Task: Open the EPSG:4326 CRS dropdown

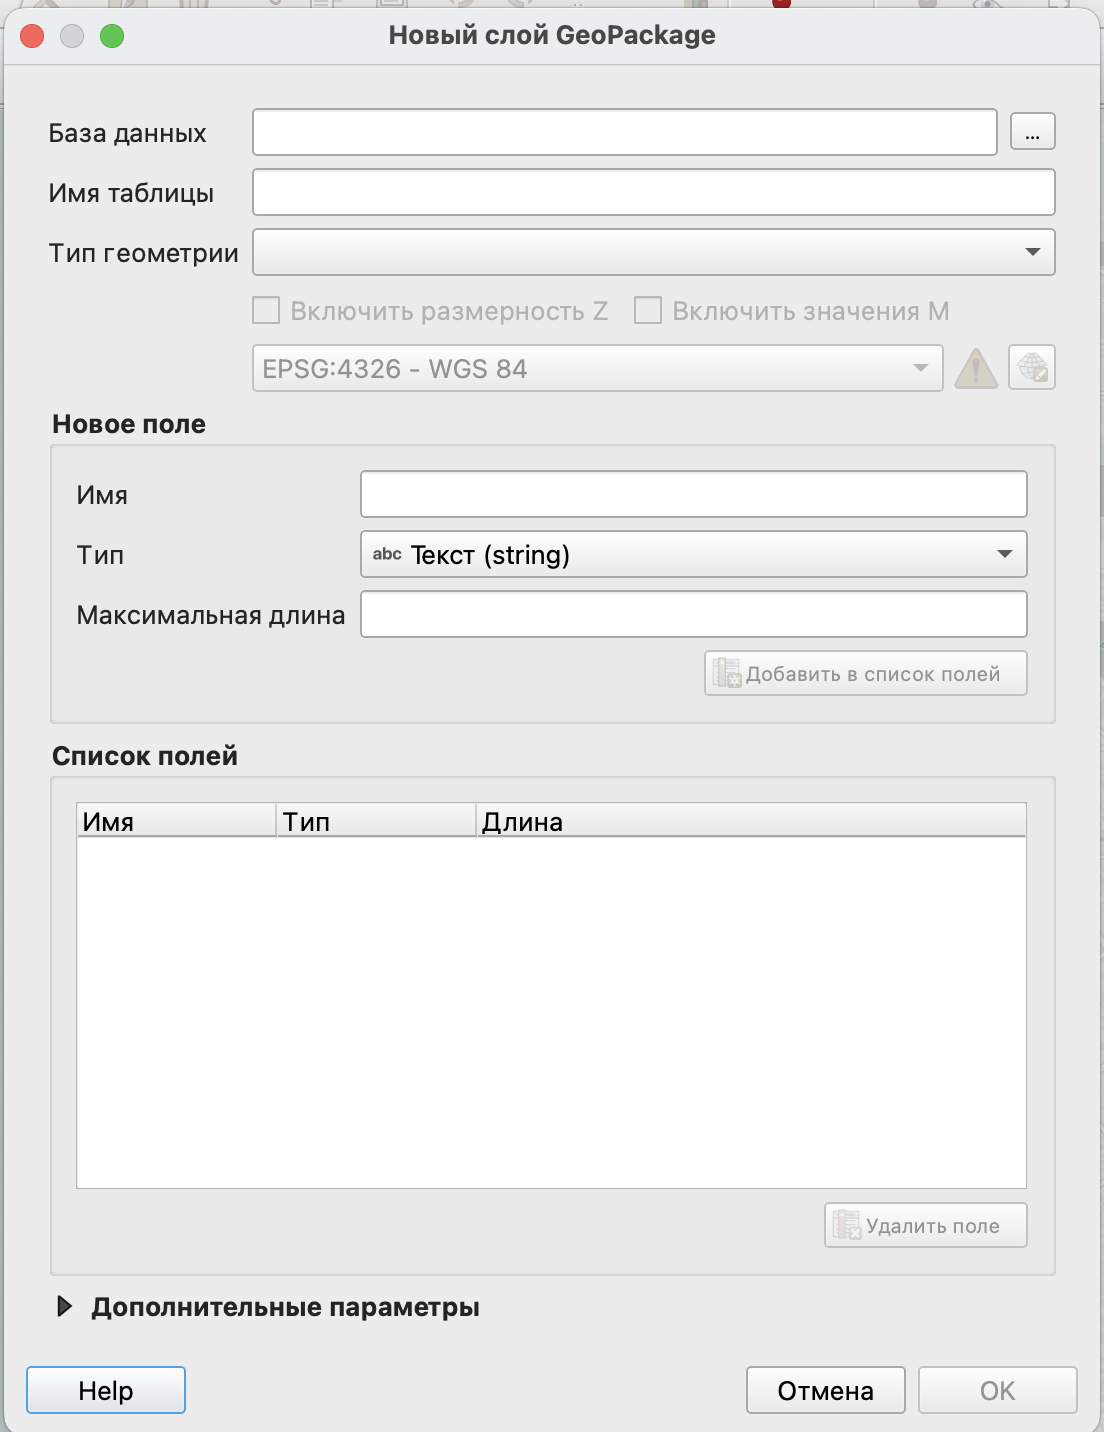Action: (597, 369)
